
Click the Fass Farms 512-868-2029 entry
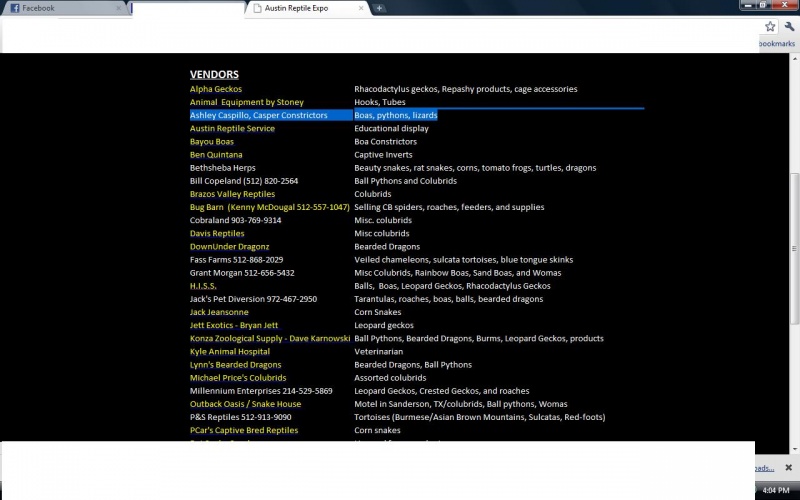(x=236, y=260)
